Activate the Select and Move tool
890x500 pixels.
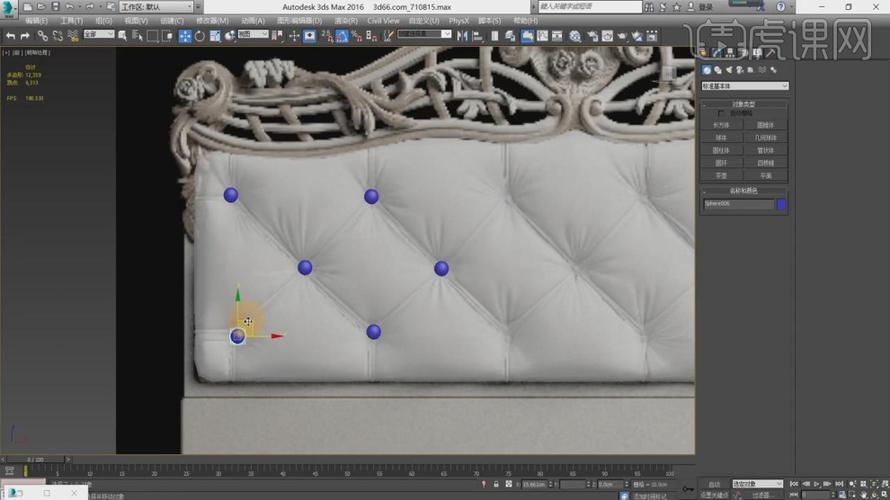(185, 36)
